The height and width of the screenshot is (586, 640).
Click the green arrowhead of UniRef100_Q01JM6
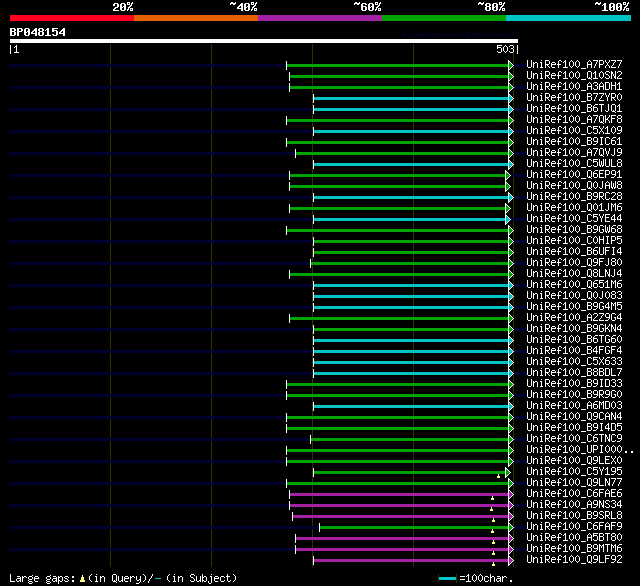pos(508,209)
